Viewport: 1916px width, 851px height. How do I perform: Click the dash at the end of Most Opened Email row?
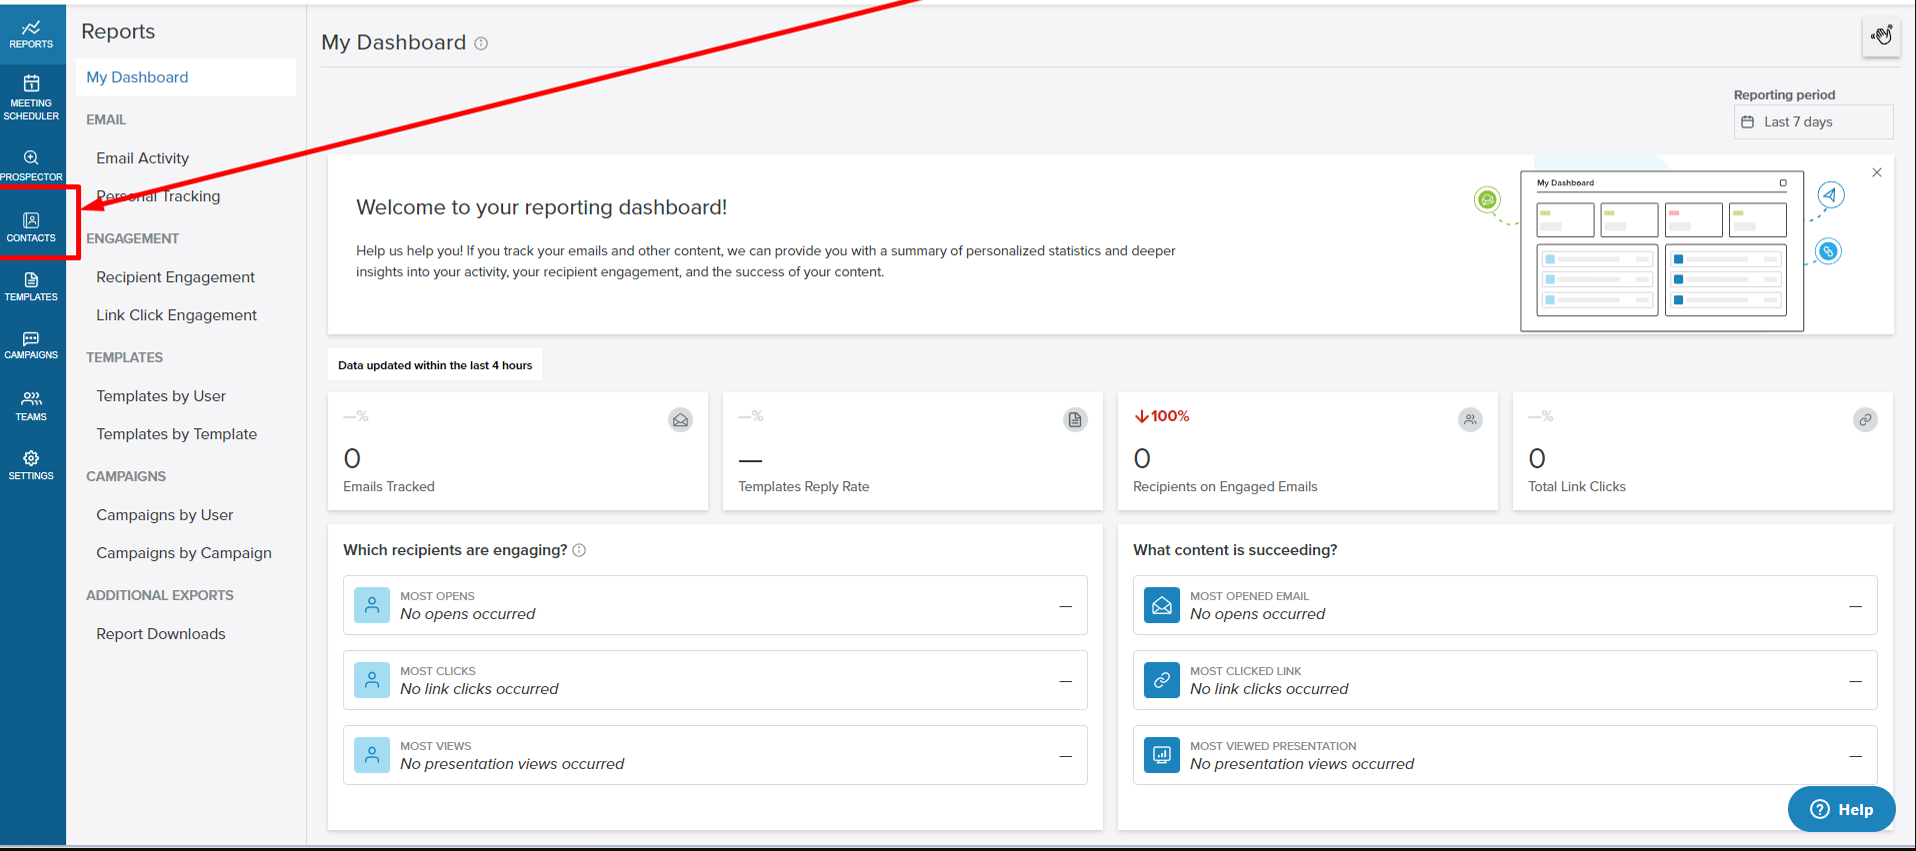pos(1855,606)
